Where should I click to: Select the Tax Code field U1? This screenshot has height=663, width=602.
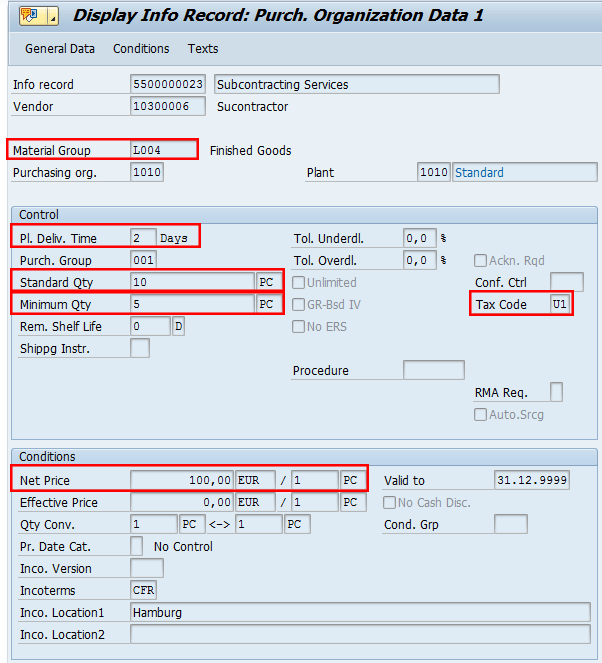pyautogui.click(x=560, y=304)
